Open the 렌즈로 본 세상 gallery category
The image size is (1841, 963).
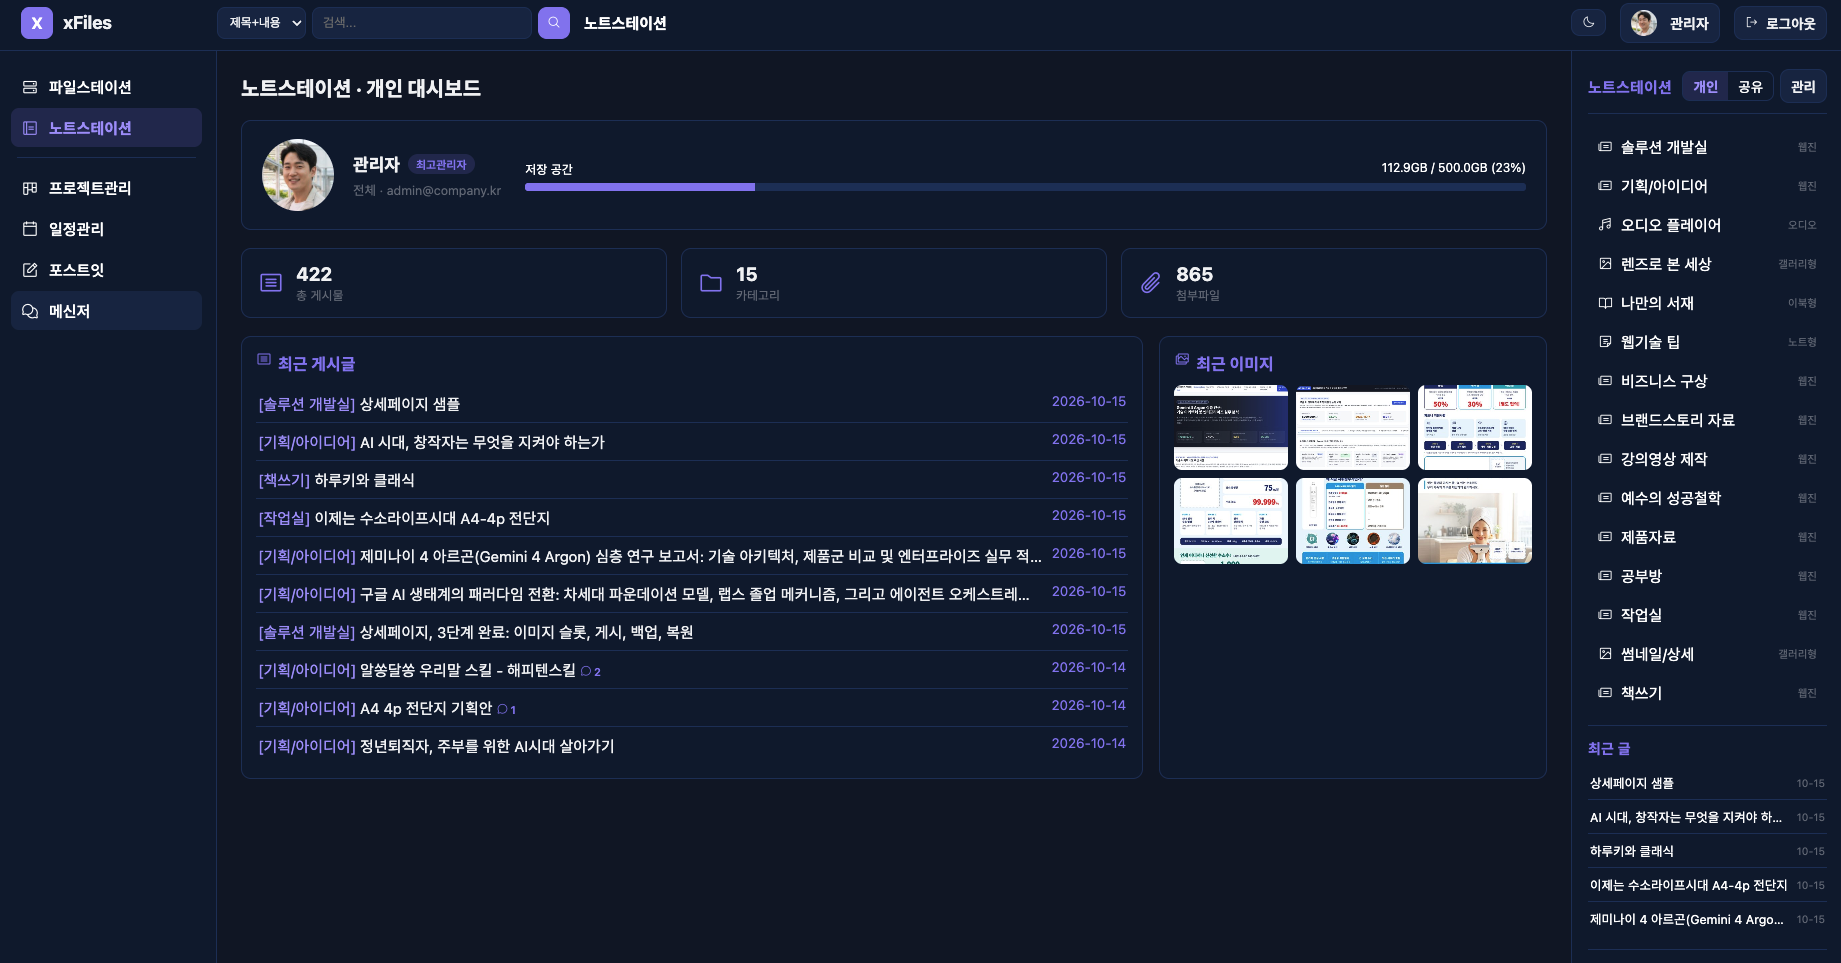(x=1707, y=264)
